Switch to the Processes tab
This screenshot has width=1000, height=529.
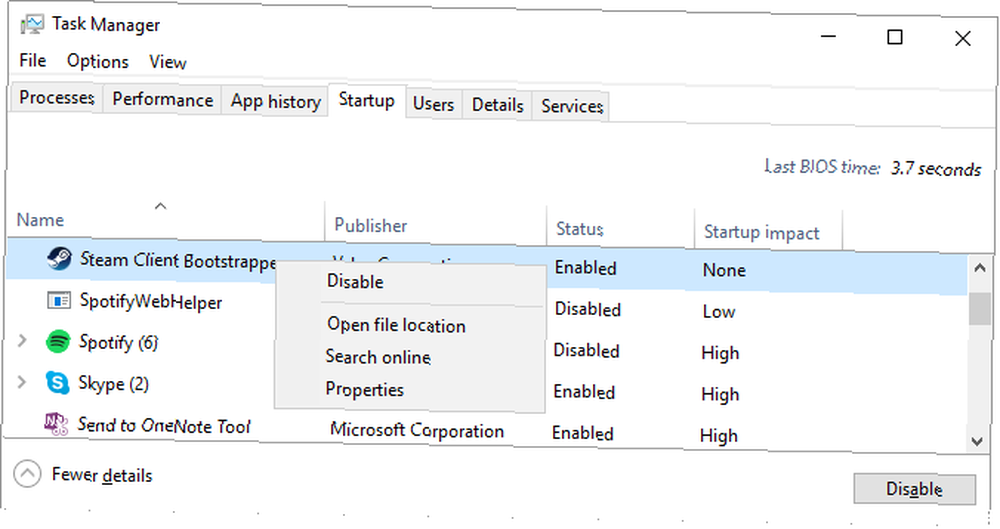tap(57, 98)
